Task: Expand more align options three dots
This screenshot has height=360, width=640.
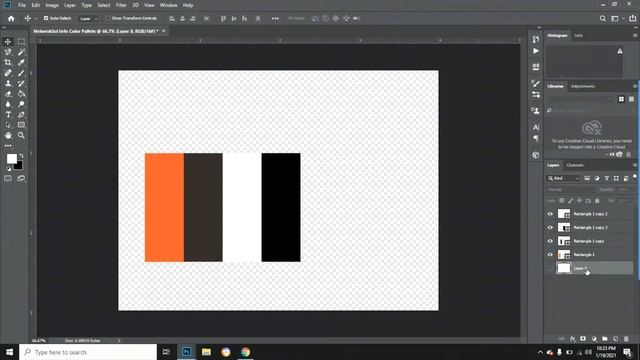Action: 275,18
